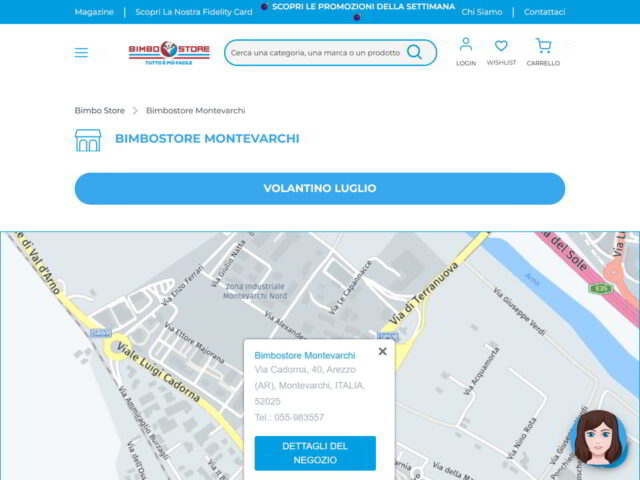The width and height of the screenshot is (640, 480).
Task: Click Viale Luigi Cadorna map label
Action: click(159, 372)
